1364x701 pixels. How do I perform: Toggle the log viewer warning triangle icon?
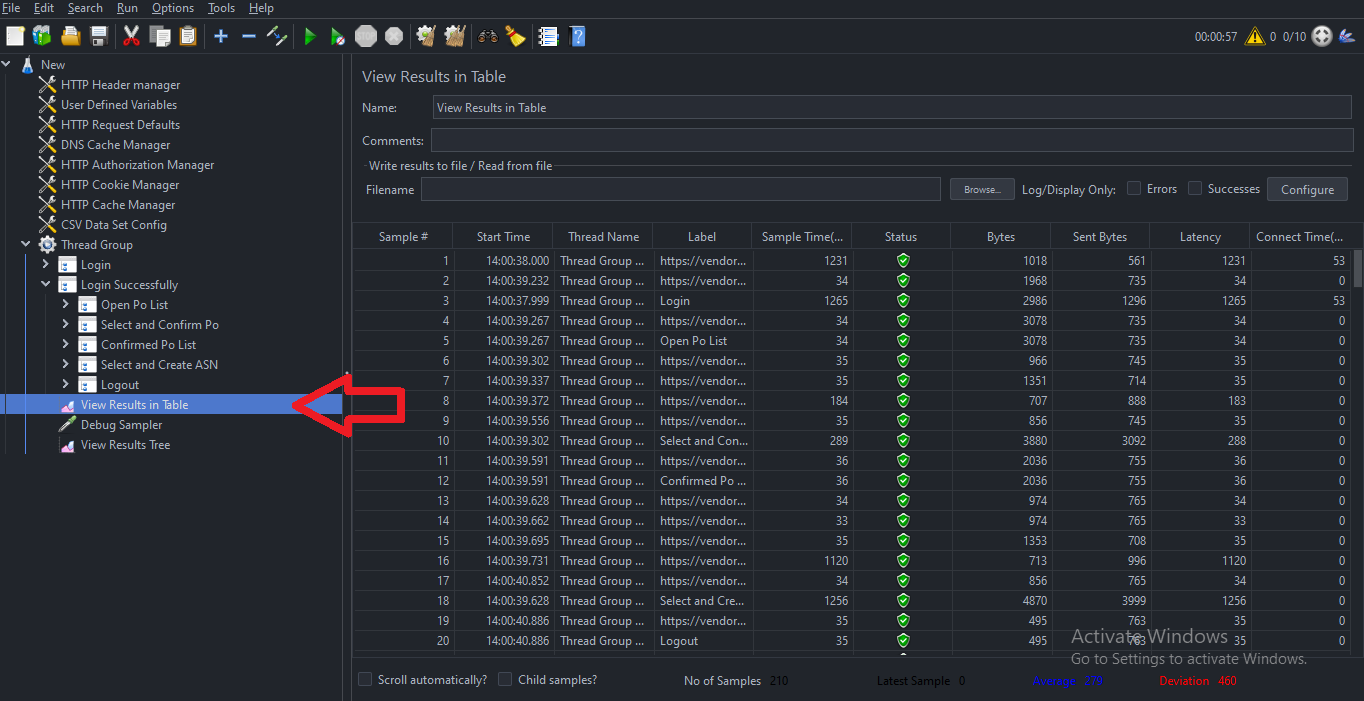(x=1254, y=36)
